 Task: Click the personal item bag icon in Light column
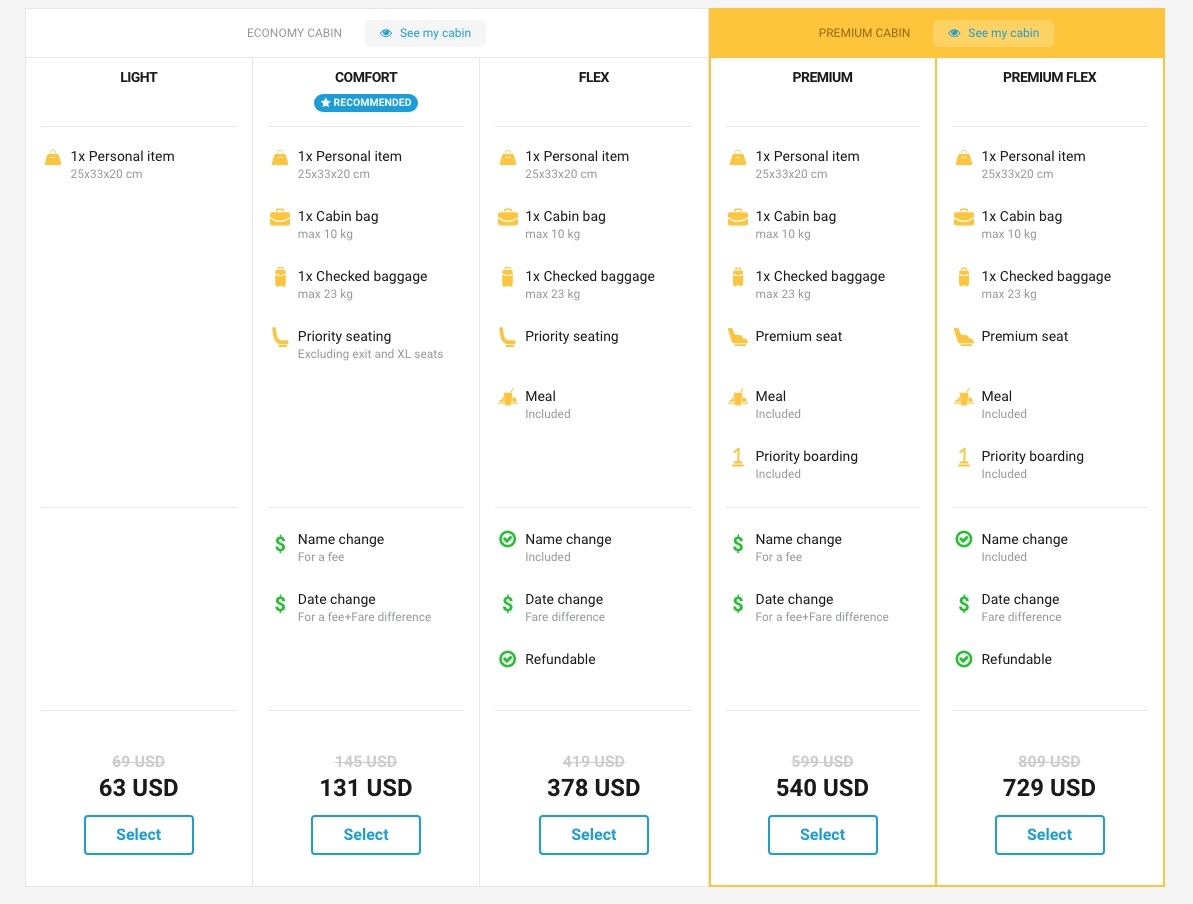[53, 158]
